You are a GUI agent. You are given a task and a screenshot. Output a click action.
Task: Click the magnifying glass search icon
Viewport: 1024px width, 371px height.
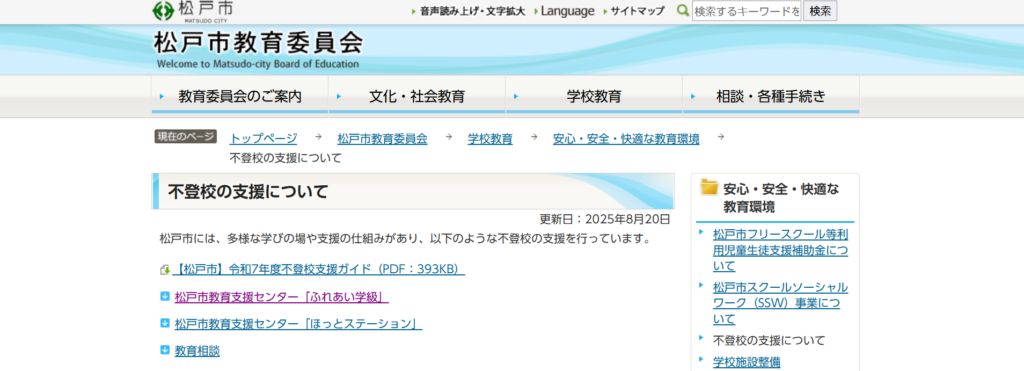pos(683,11)
